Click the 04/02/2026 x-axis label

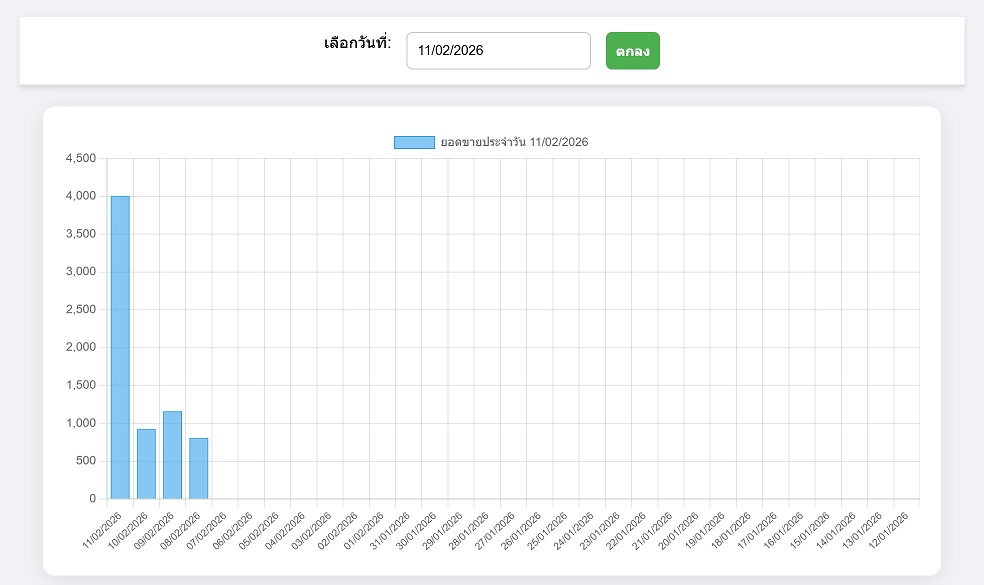coord(286,530)
